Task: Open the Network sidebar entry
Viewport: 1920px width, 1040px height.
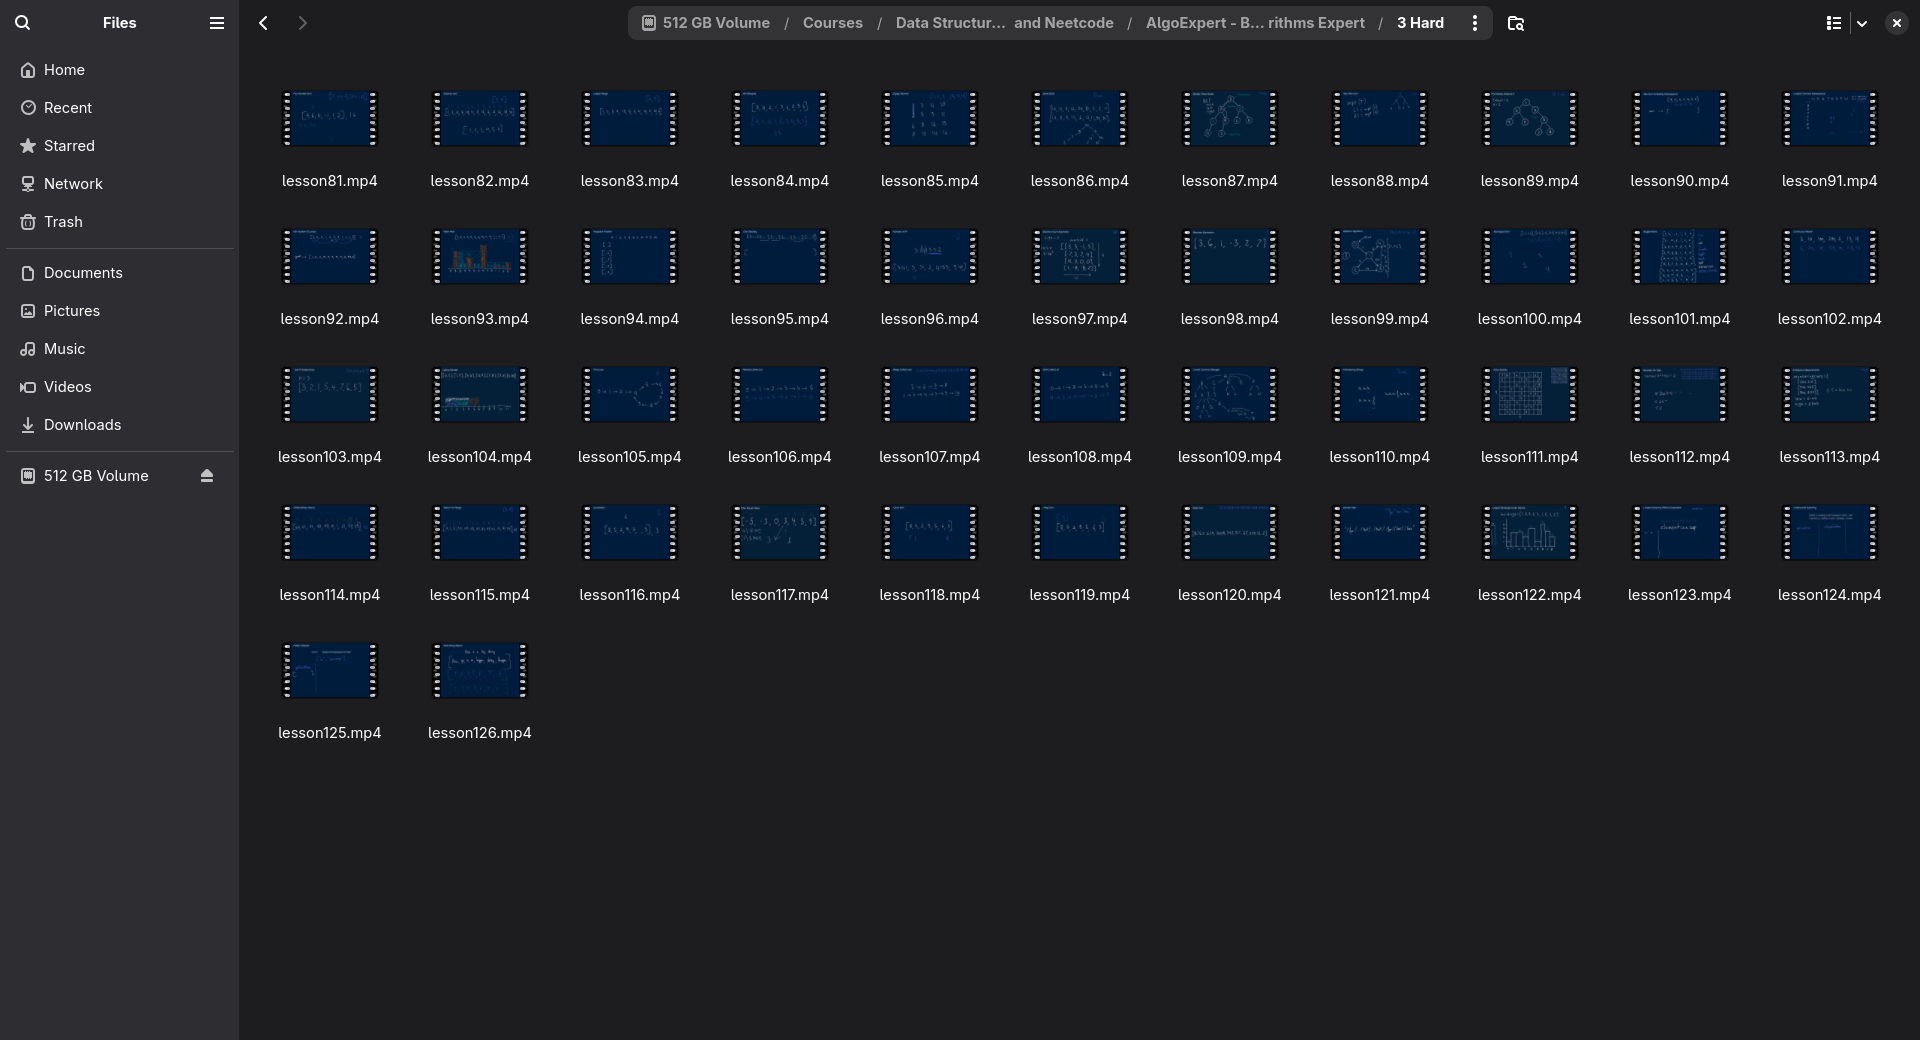Action: 73,184
